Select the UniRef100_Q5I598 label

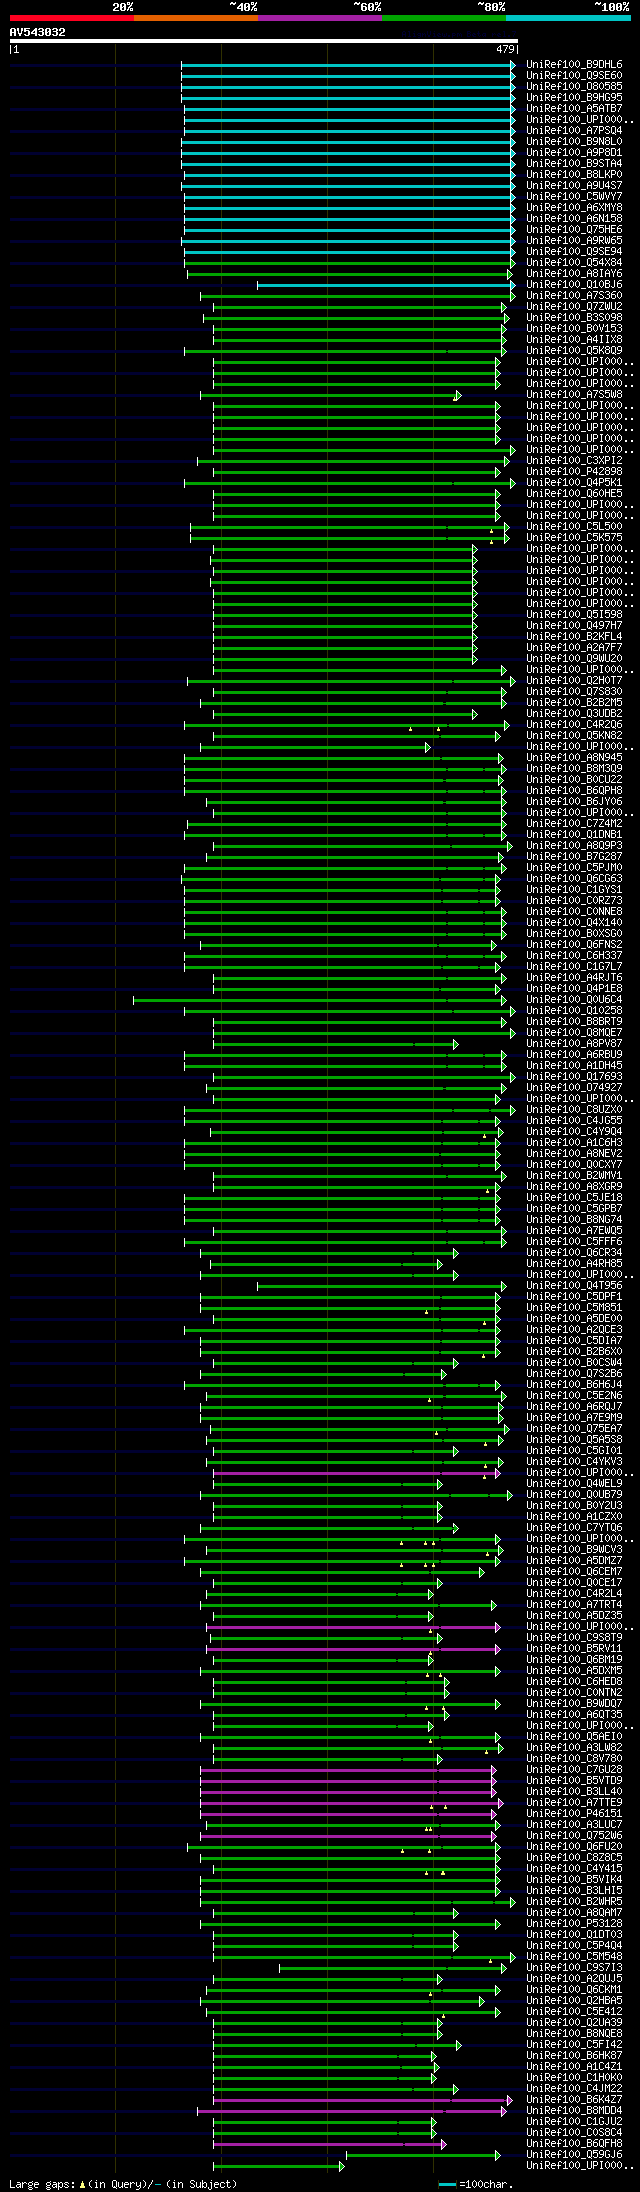coord(574,614)
